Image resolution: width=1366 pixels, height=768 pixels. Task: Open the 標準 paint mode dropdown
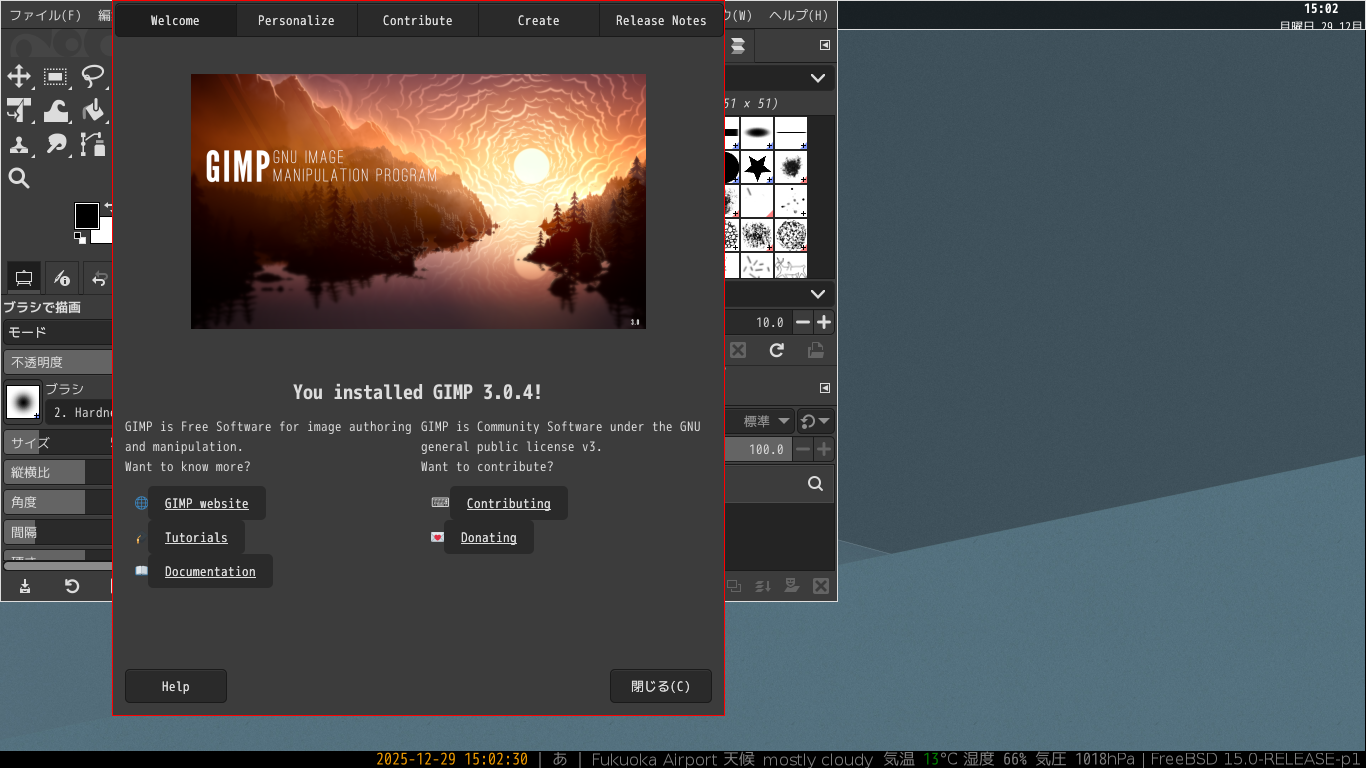click(762, 421)
